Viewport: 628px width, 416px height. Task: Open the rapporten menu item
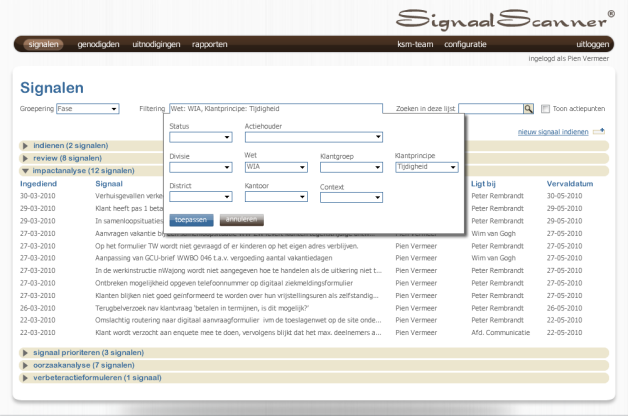coord(209,44)
